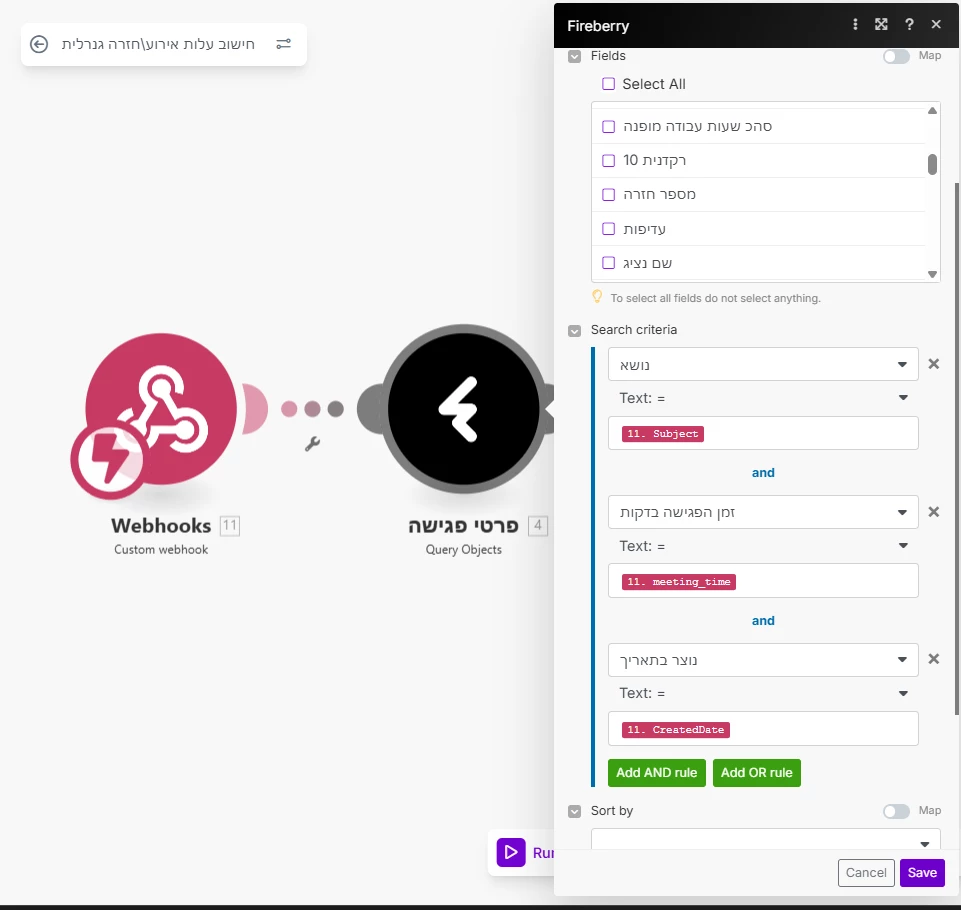The image size is (961, 910).
Task: Click the fields list scrollbar thumb
Action: [932, 164]
